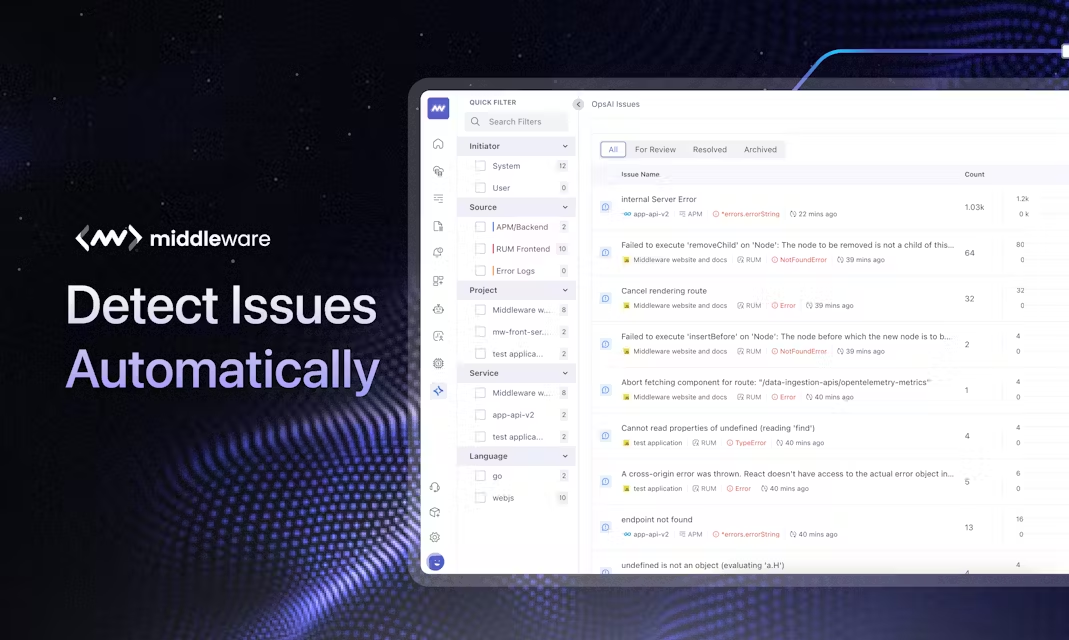Tick the app-api-v2 service checkbox
1069x640 pixels.
click(481, 414)
